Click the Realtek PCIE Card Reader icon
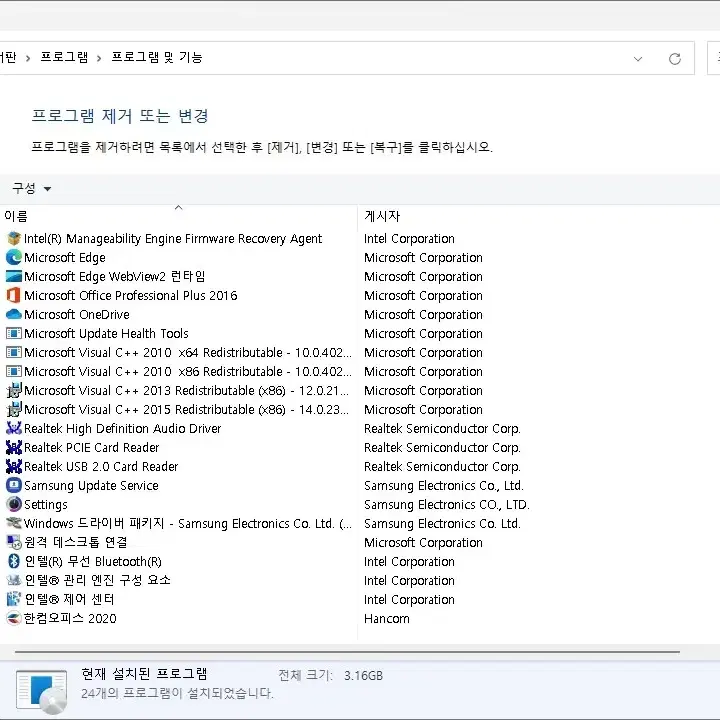The image size is (720, 720). 14,447
